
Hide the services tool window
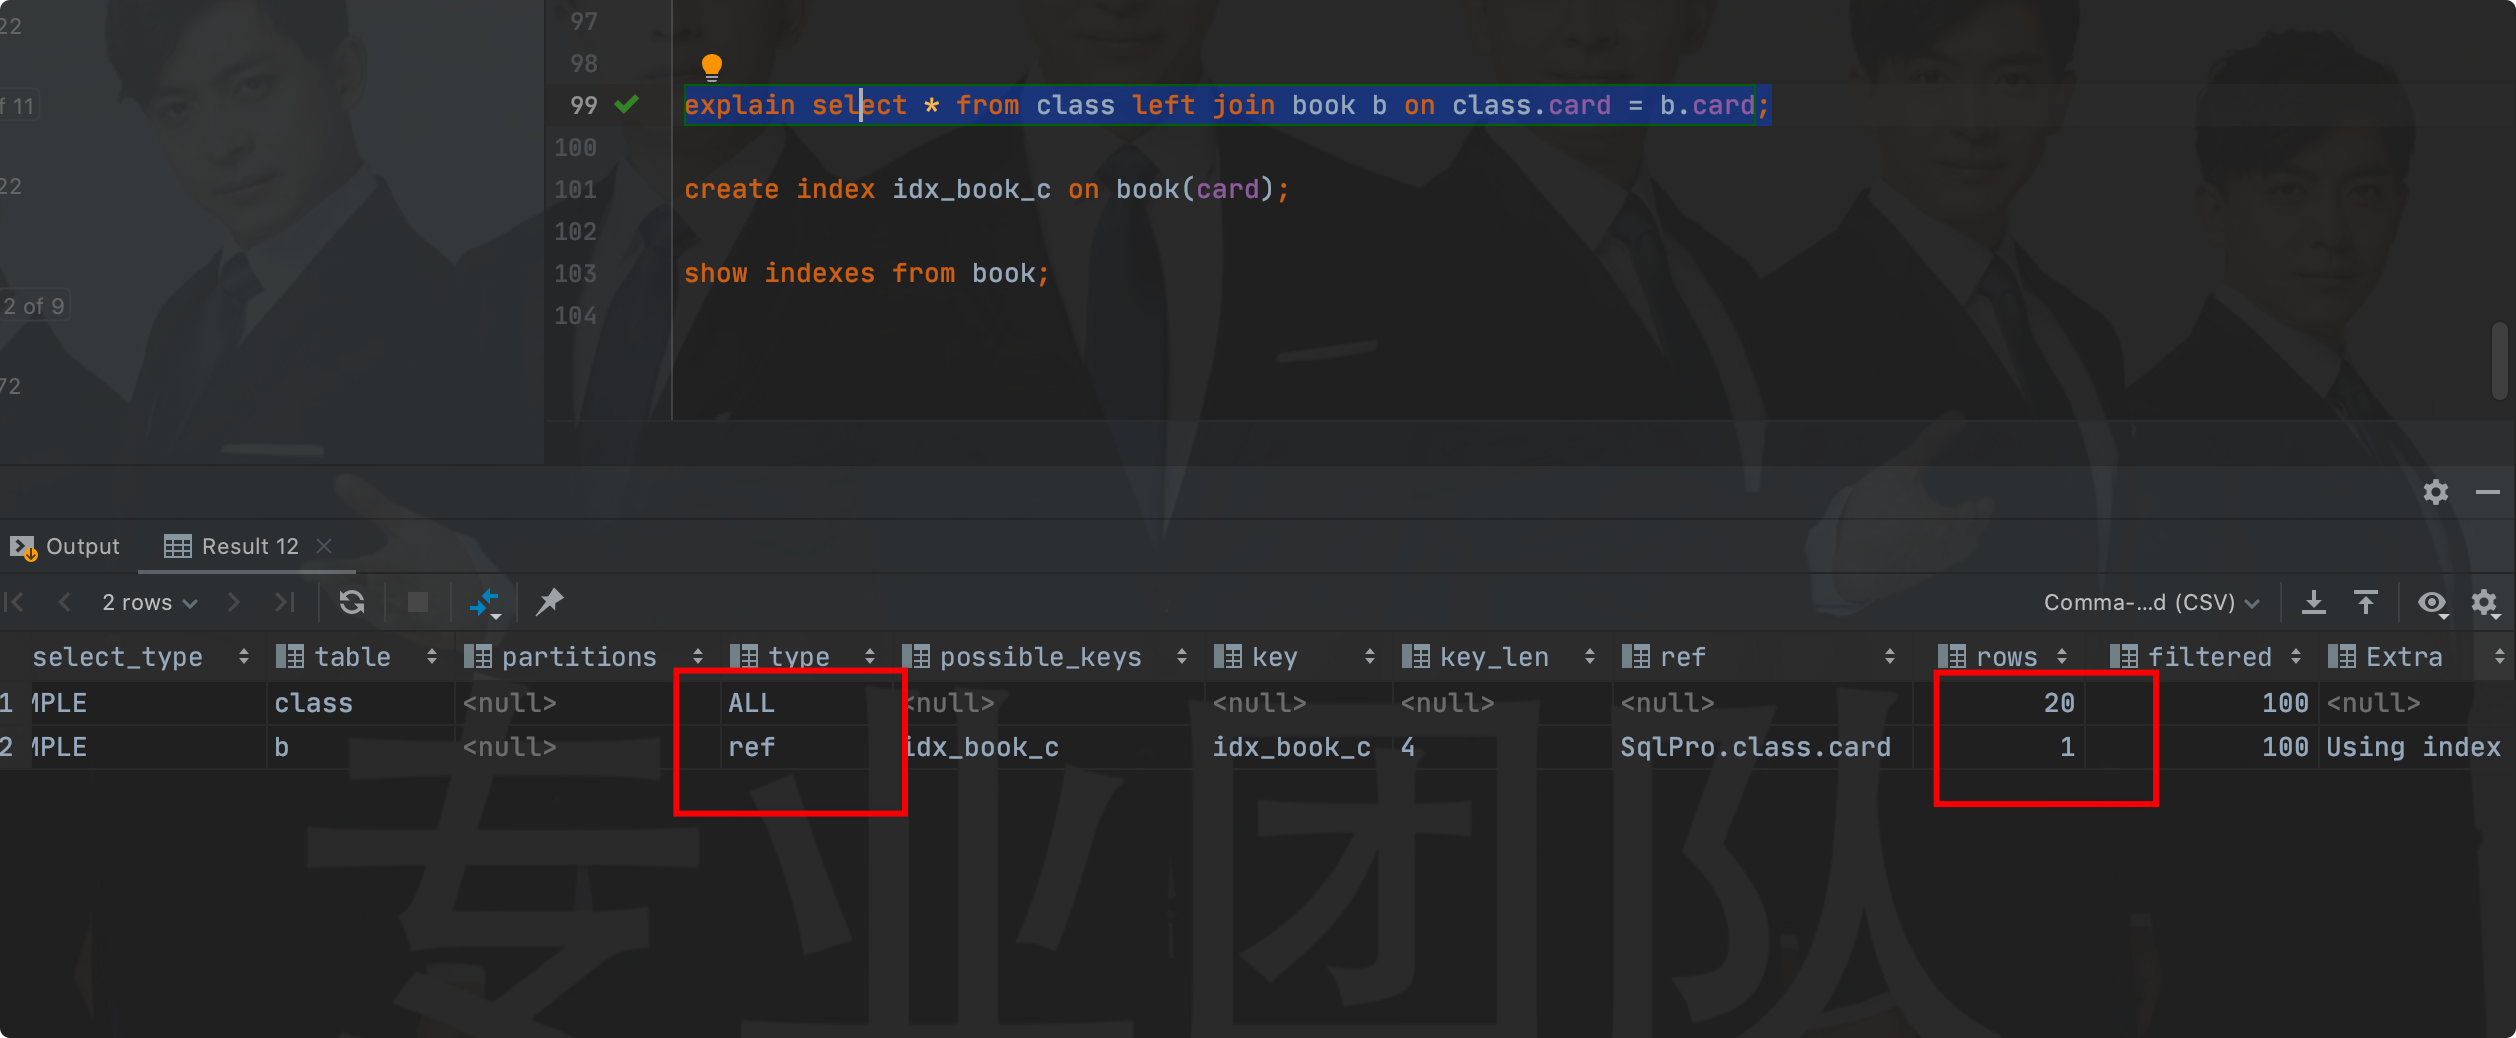point(2488,492)
